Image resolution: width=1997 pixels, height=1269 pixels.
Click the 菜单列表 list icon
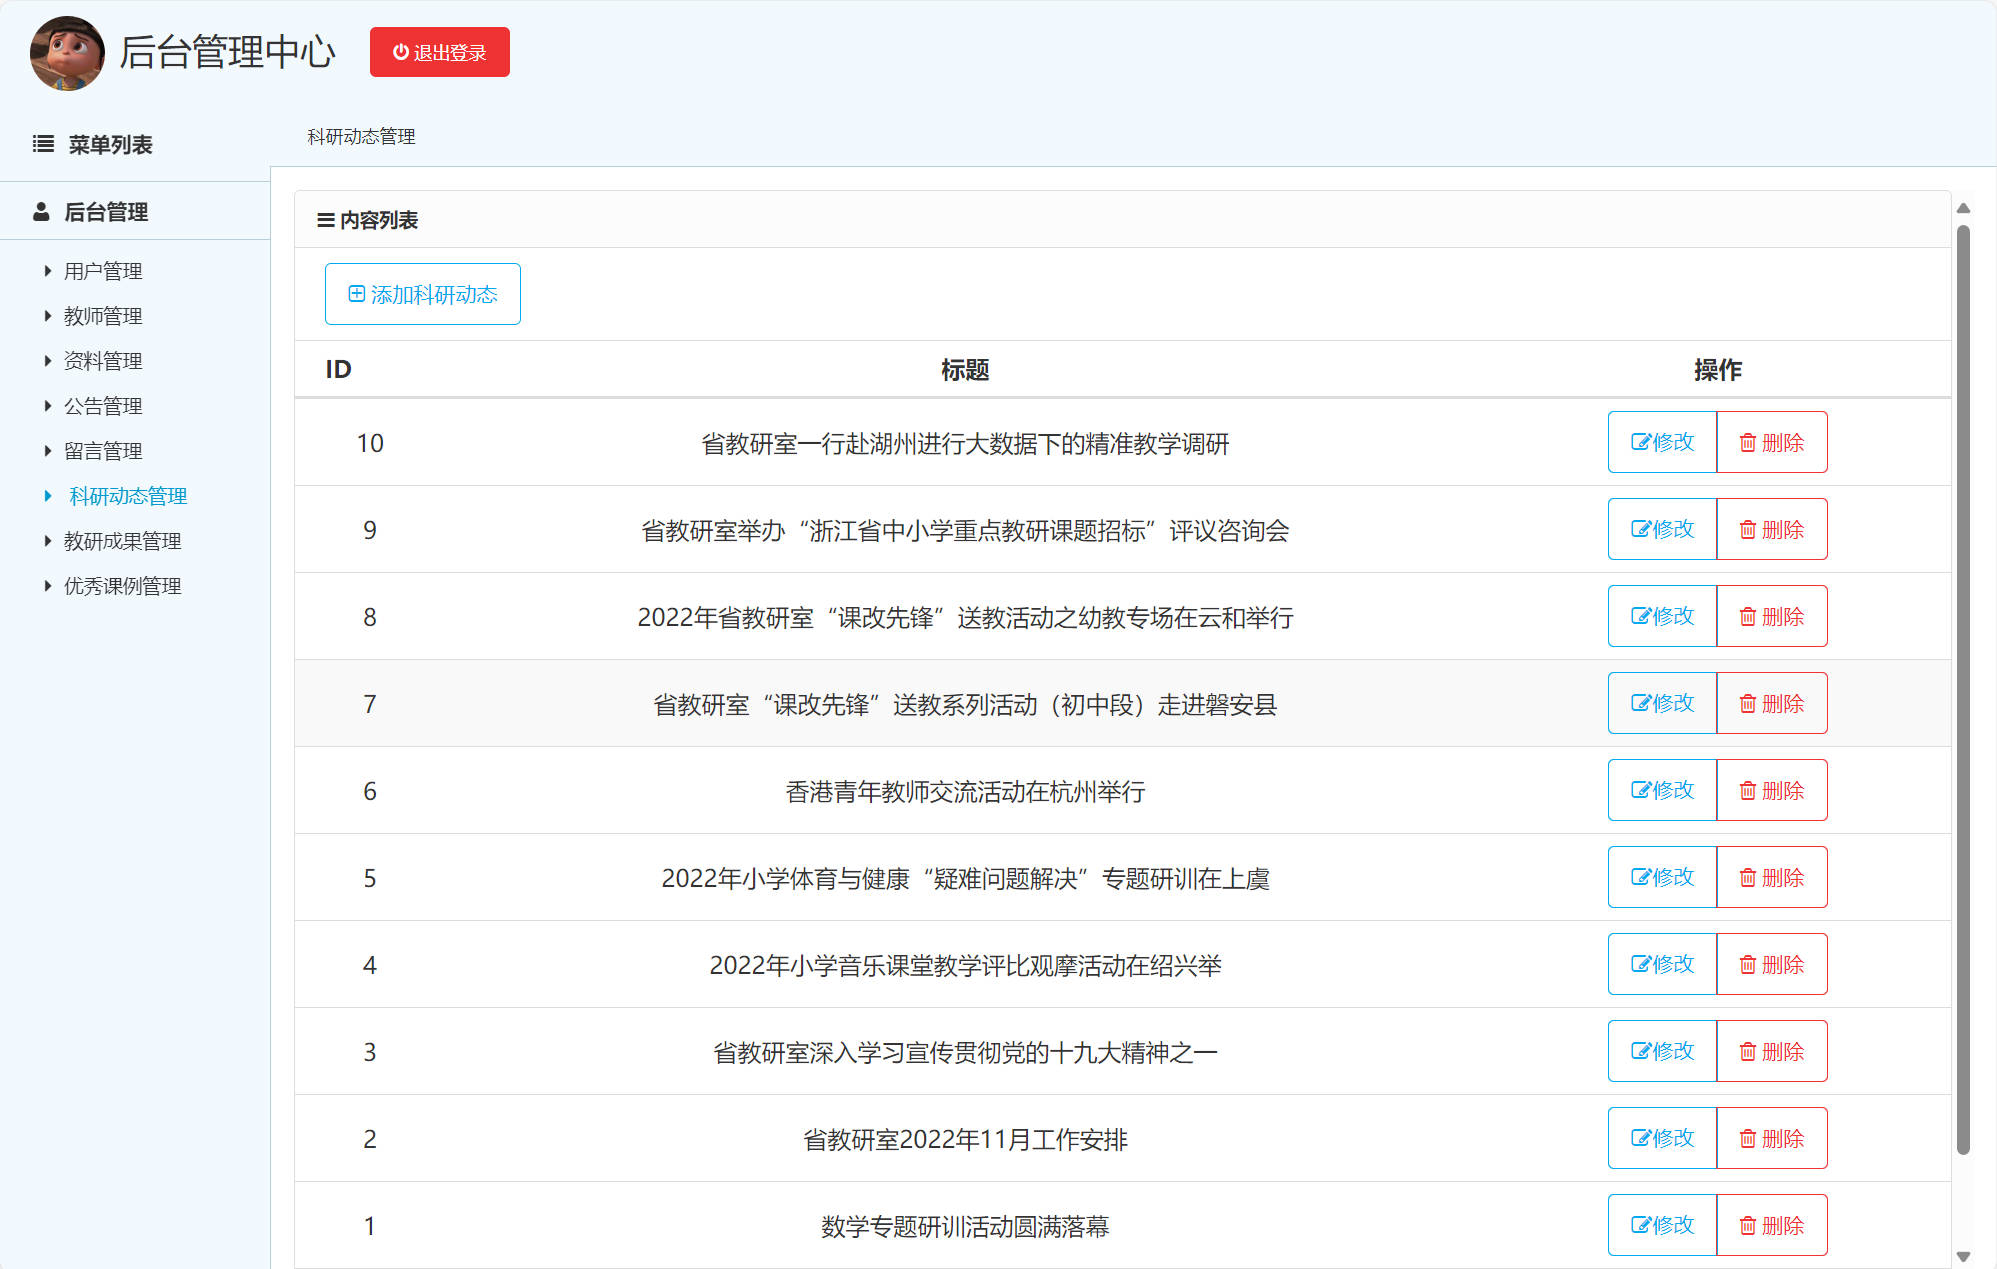tap(43, 144)
